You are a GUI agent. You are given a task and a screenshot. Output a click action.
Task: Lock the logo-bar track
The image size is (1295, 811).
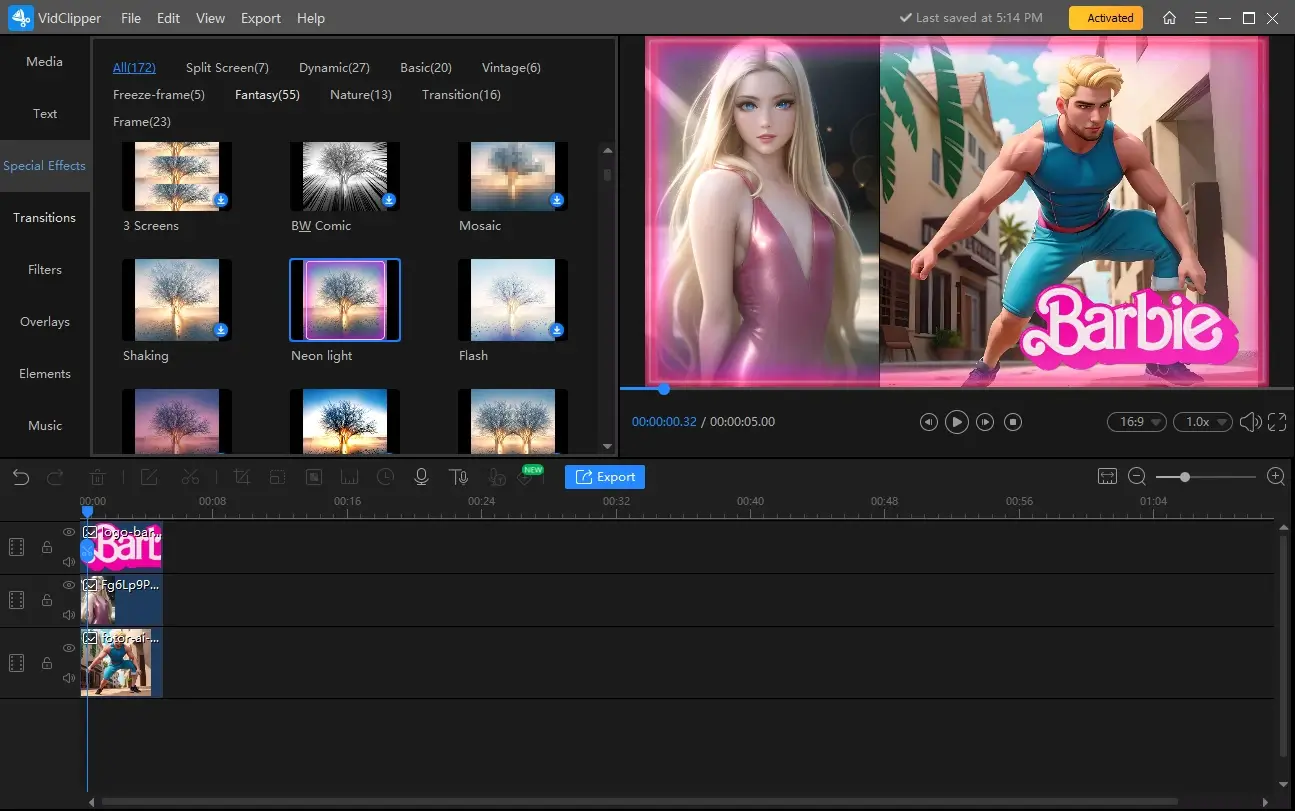[x=46, y=547]
